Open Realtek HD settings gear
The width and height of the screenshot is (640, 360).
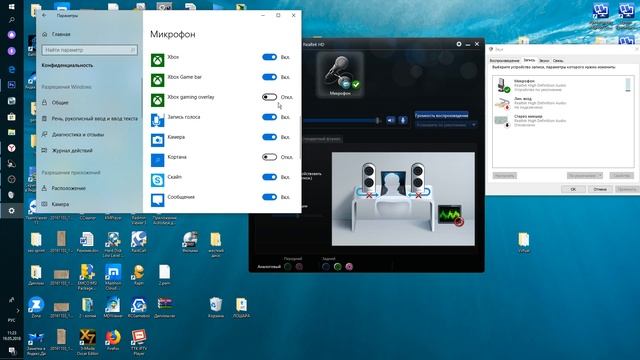[459, 44]
